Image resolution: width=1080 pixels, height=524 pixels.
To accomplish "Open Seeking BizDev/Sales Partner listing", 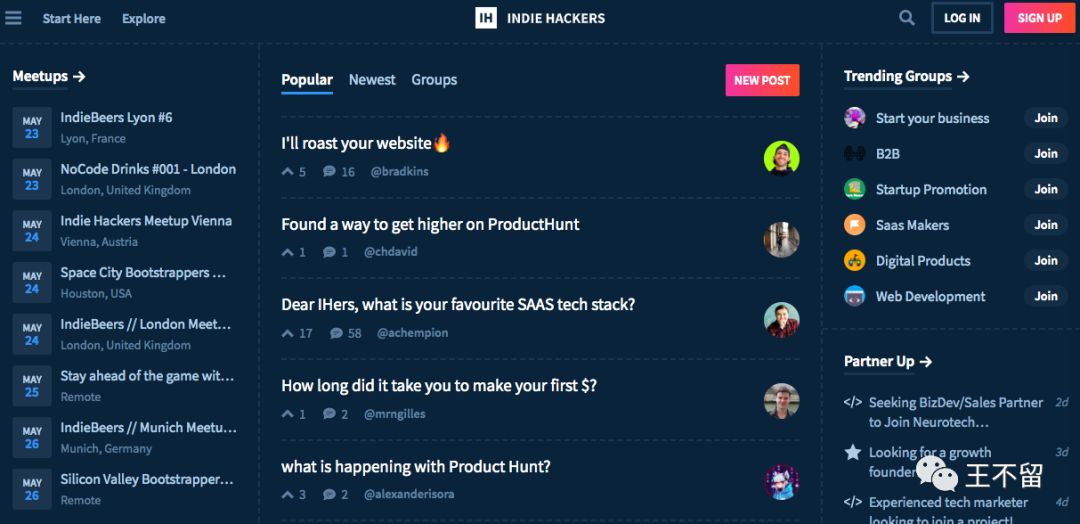I will click(x=956, y=412).
